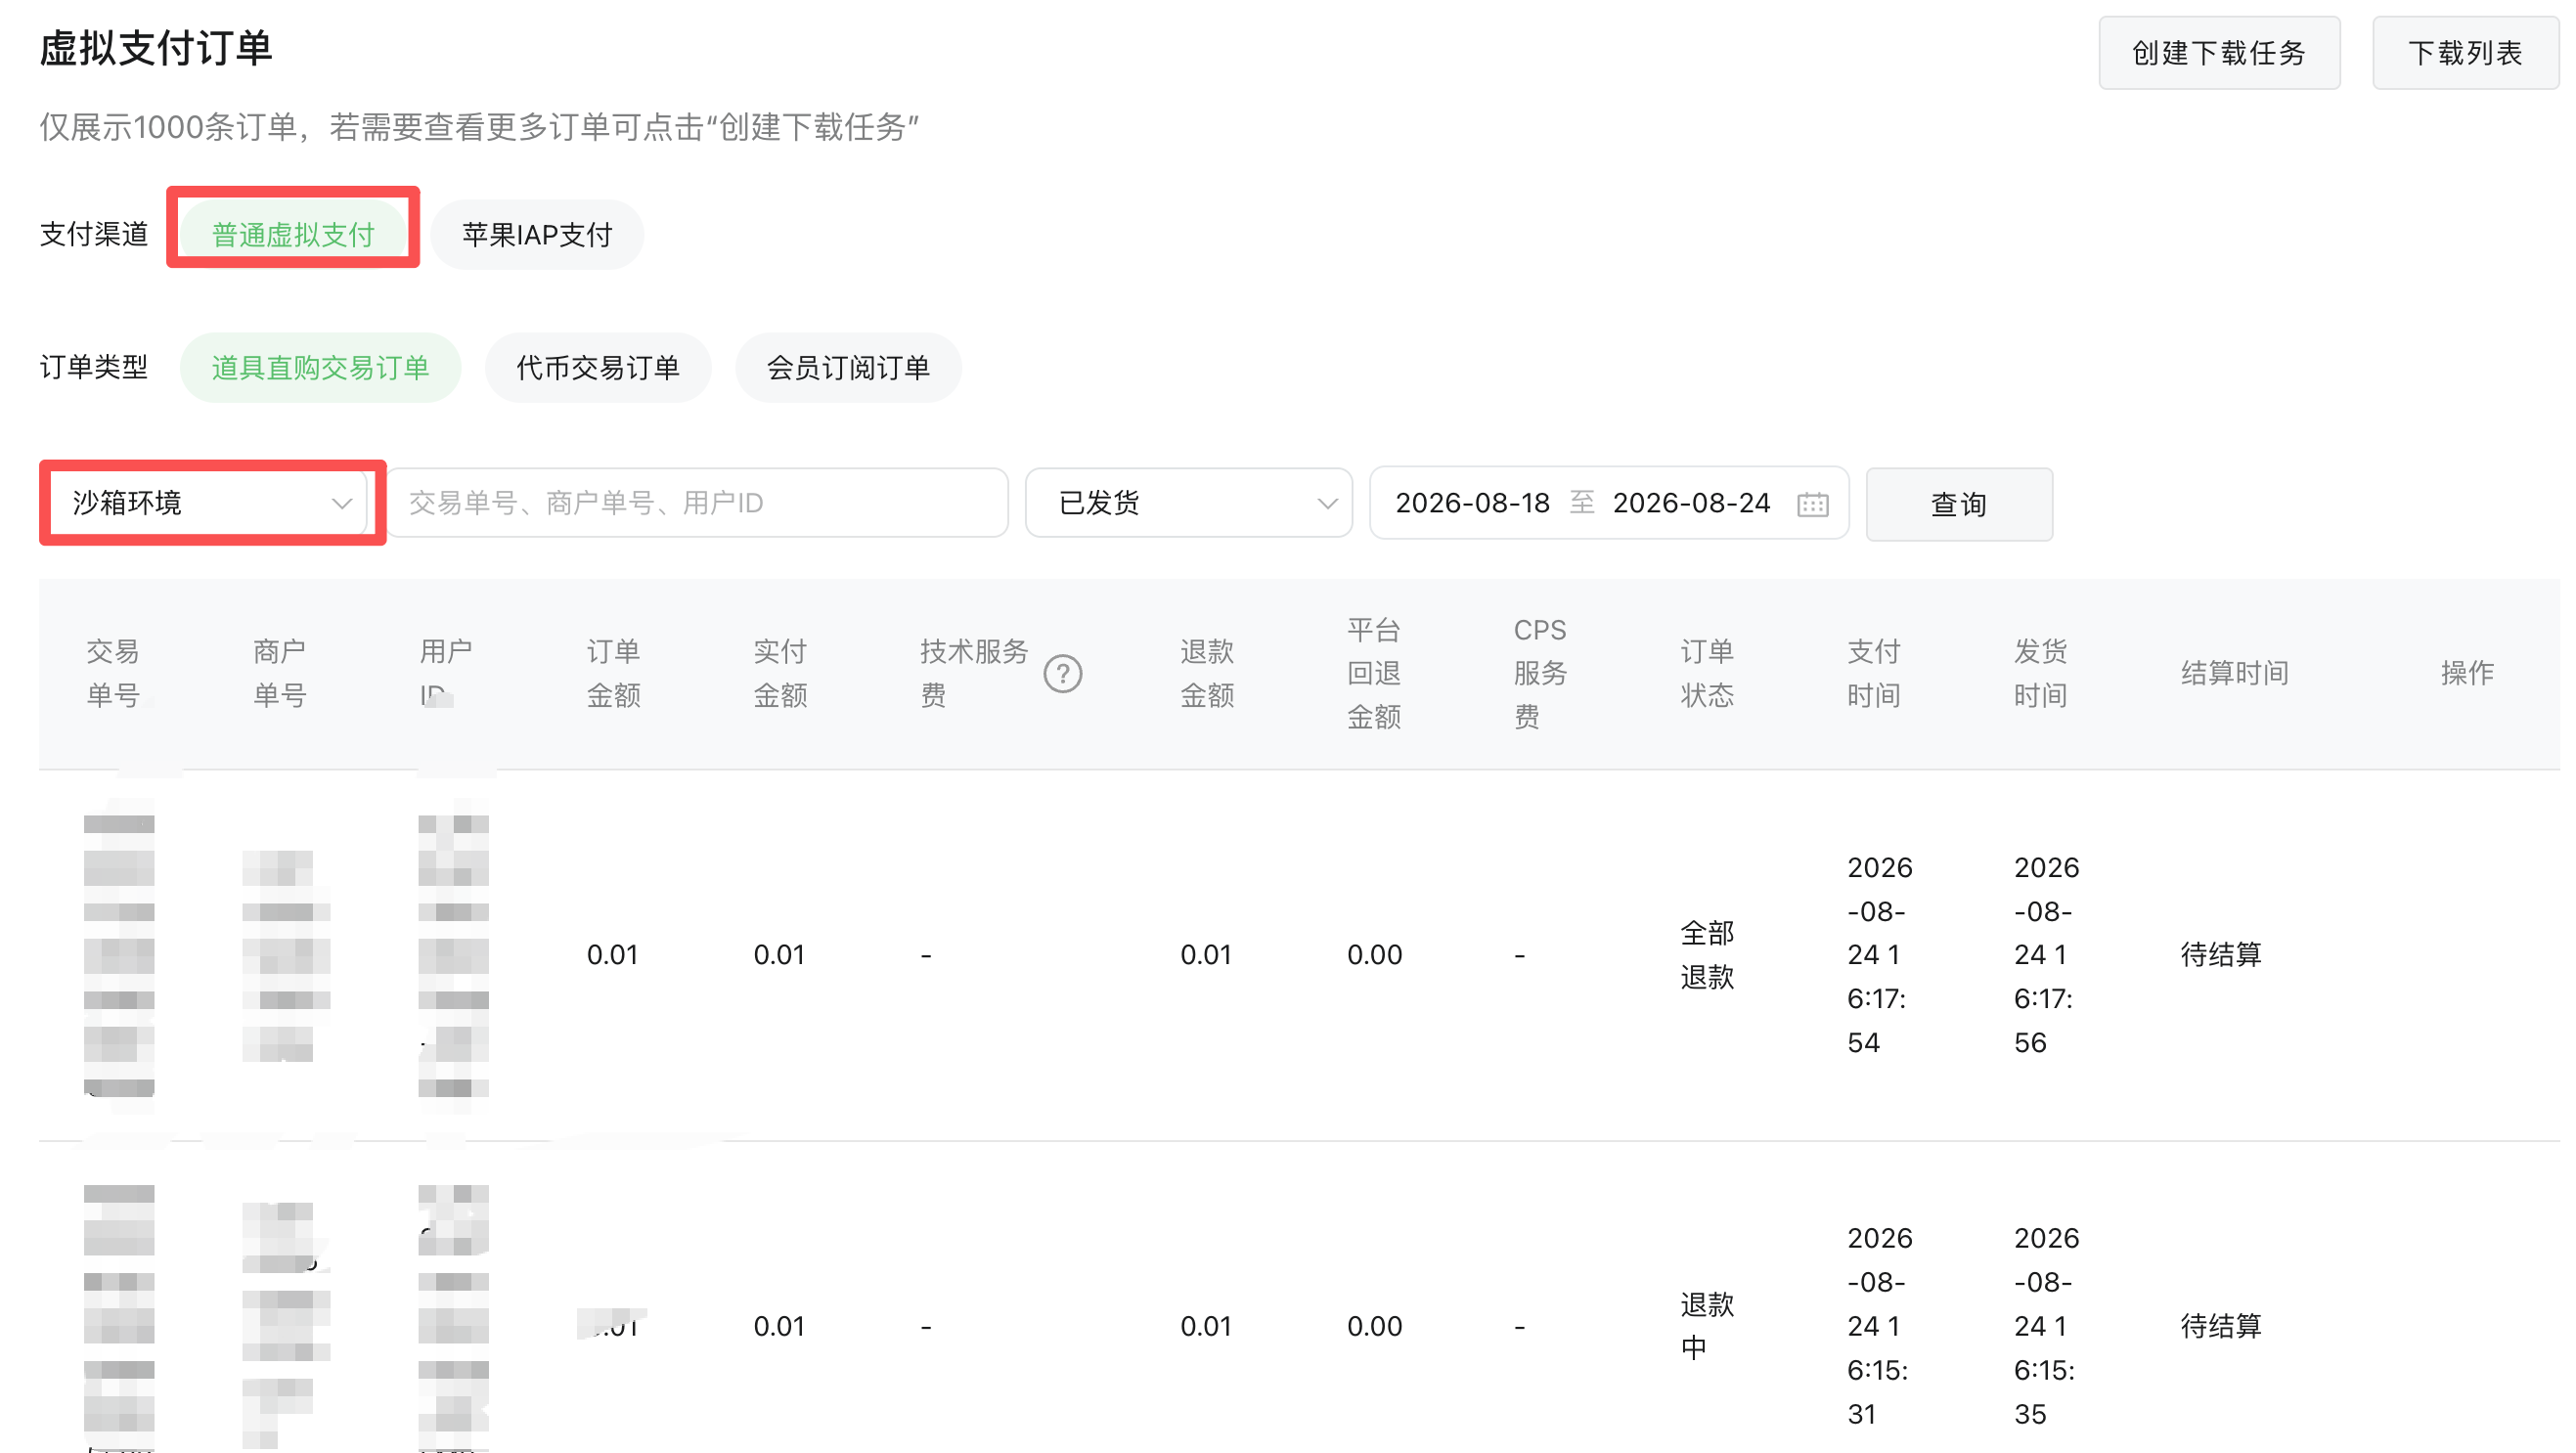The height and width of the screenshot is (1453, 2576).
Task: Switch to 会员订阅订单 order type
Action: [848, 368]
